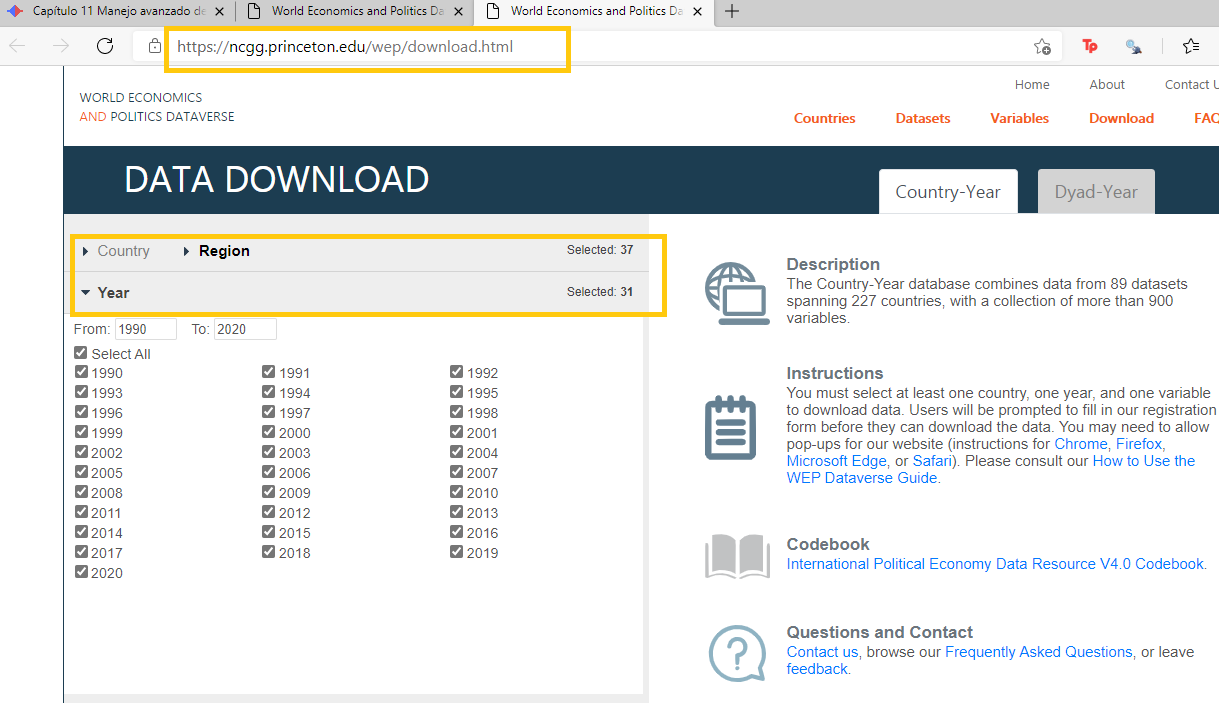Open the favorites list icon

1190,46
